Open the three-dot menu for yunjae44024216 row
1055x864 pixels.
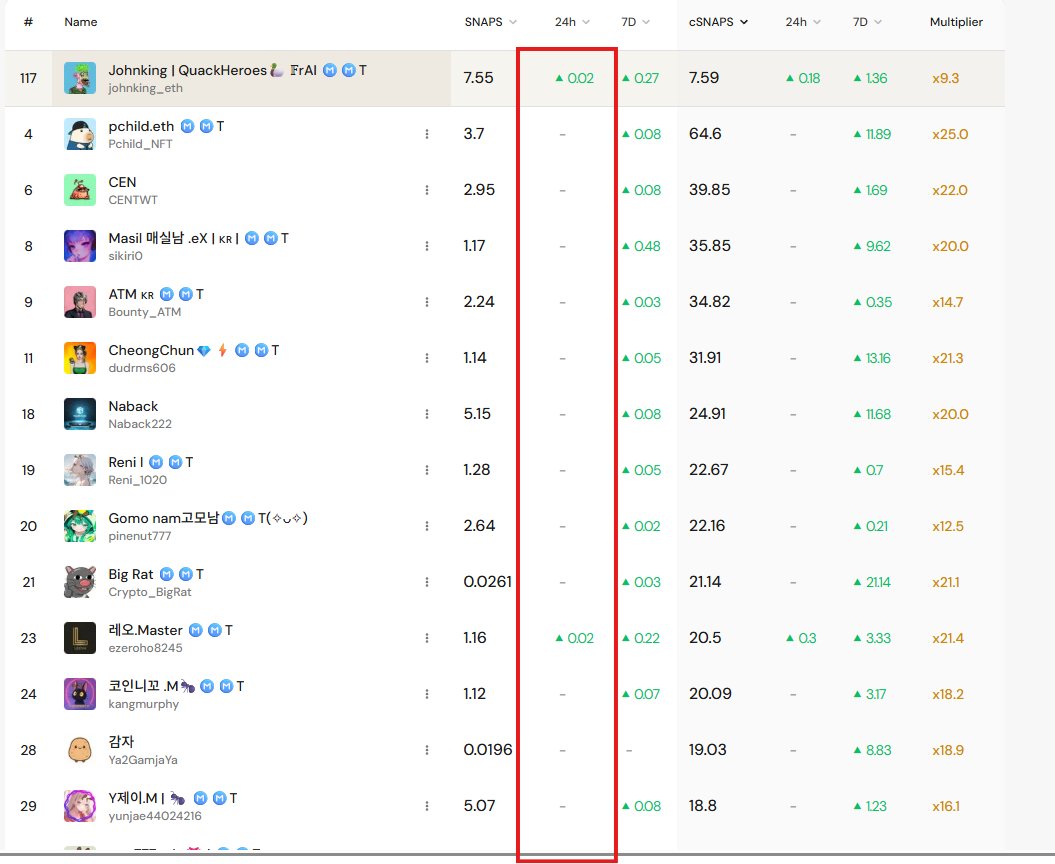pos(427,805)
